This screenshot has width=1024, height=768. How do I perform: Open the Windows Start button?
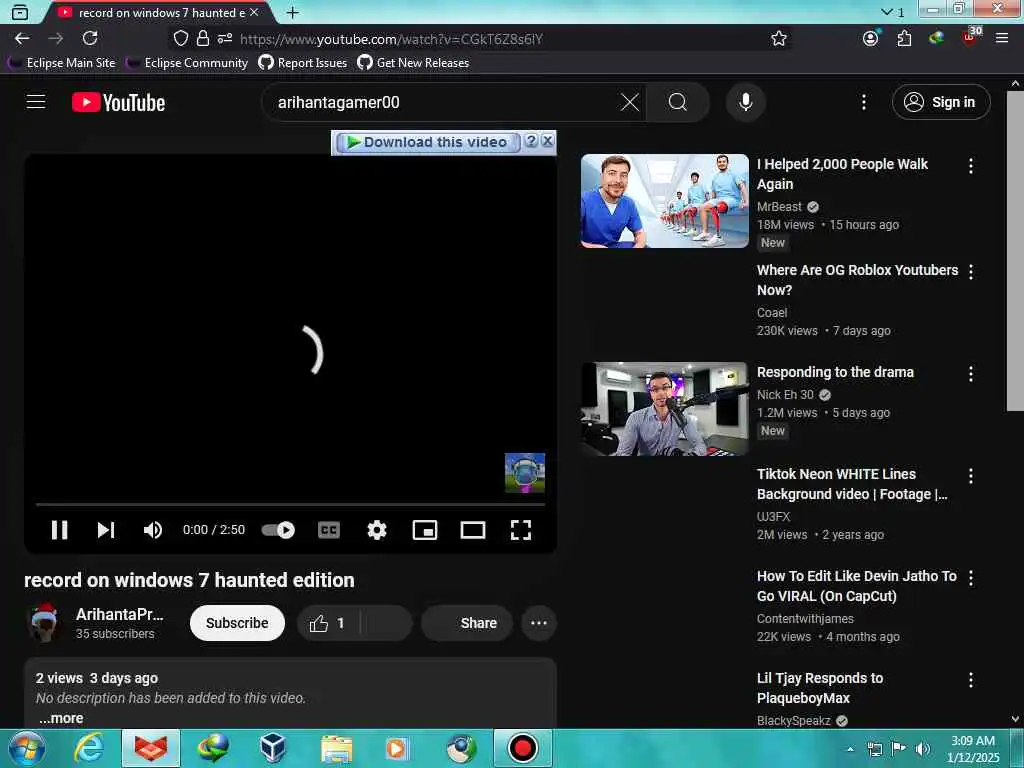(x=26, y=748)
